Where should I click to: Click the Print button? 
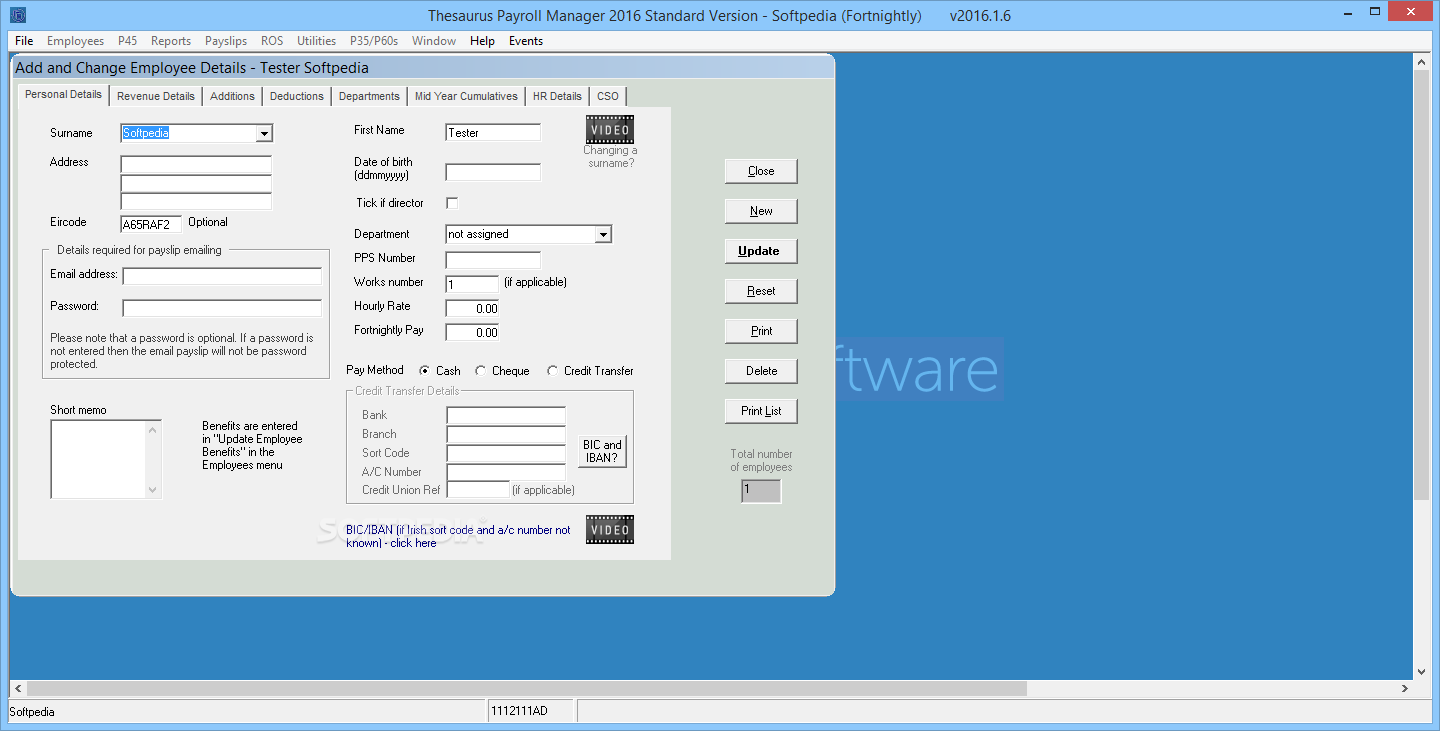pyautogui.click(x=761, y=331)
